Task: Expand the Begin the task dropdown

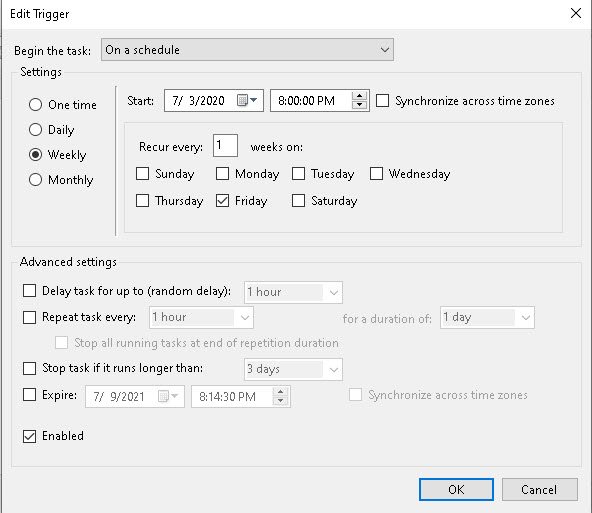Action: (247, 49)
